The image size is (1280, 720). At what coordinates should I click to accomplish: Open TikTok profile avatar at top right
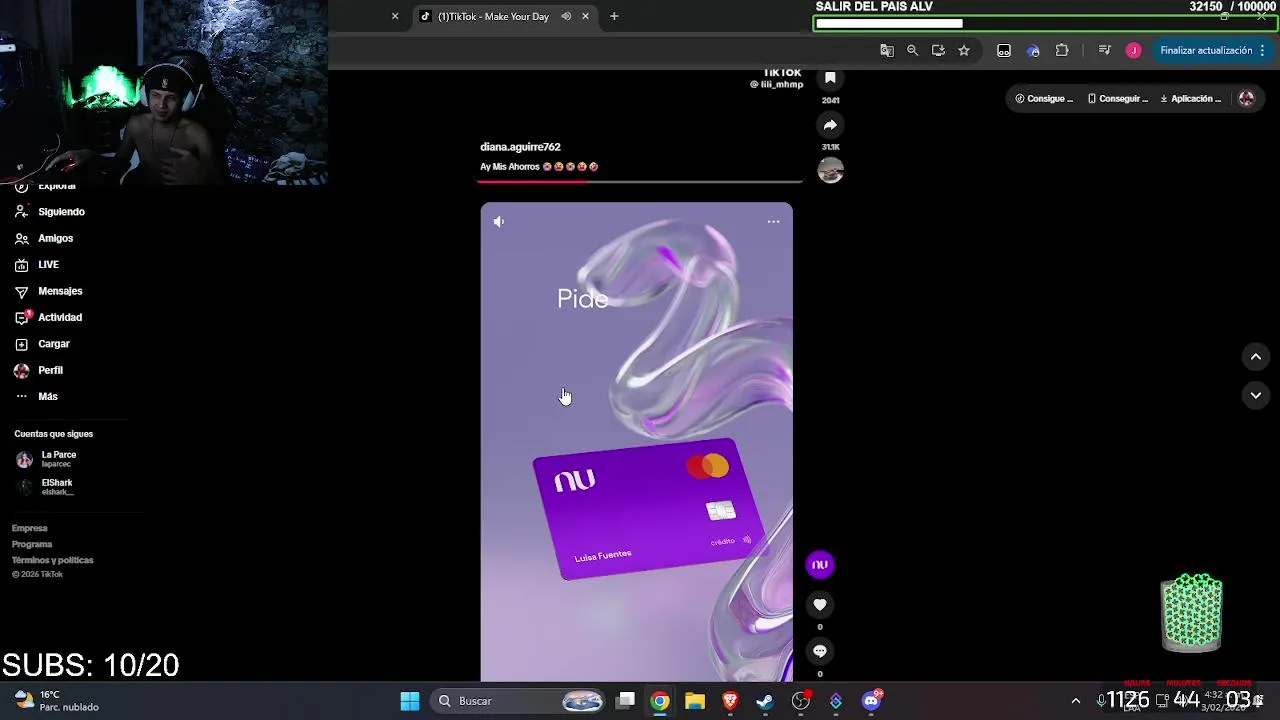tap(1246, 99)
